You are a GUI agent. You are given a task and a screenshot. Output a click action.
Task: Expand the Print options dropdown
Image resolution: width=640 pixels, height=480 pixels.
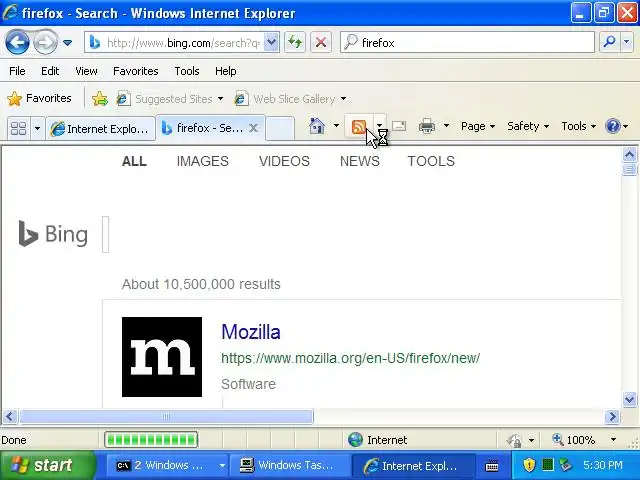tap(447, 126)
